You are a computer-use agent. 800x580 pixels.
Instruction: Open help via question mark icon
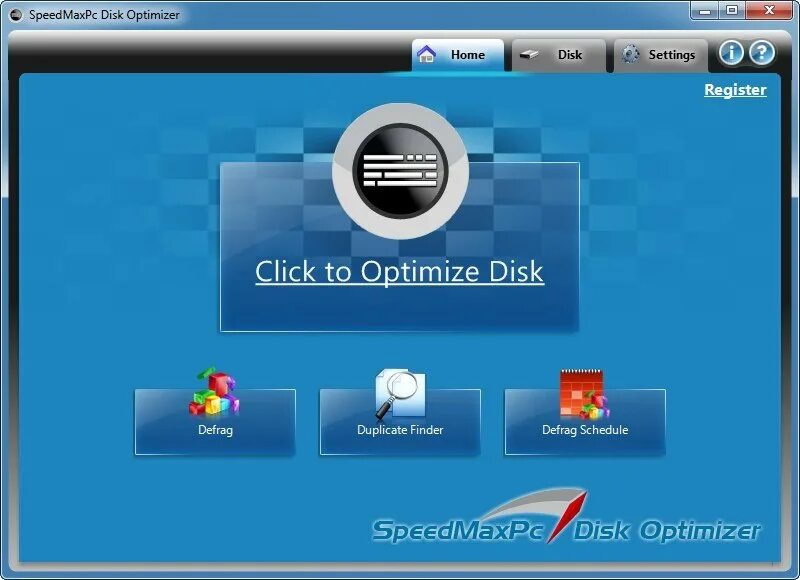point(762,53)
